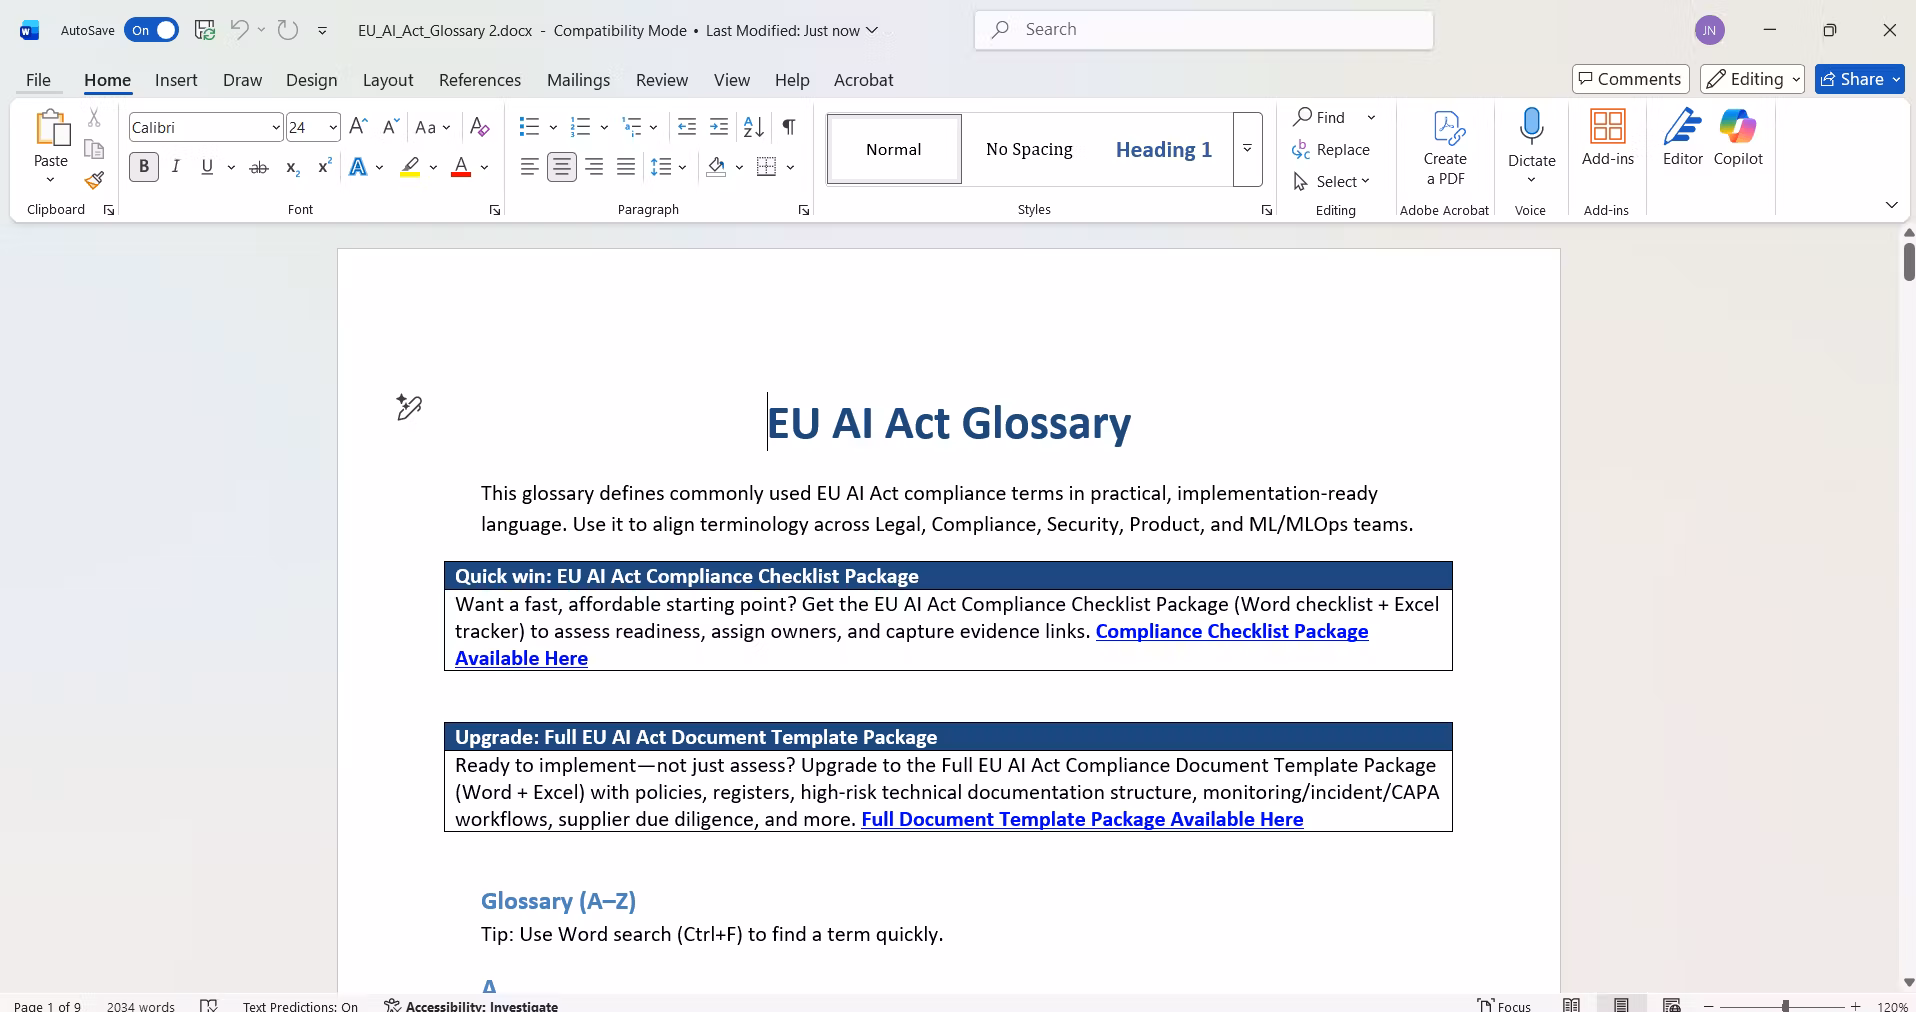Open the Layout ribbon tab

click(388, 80)
